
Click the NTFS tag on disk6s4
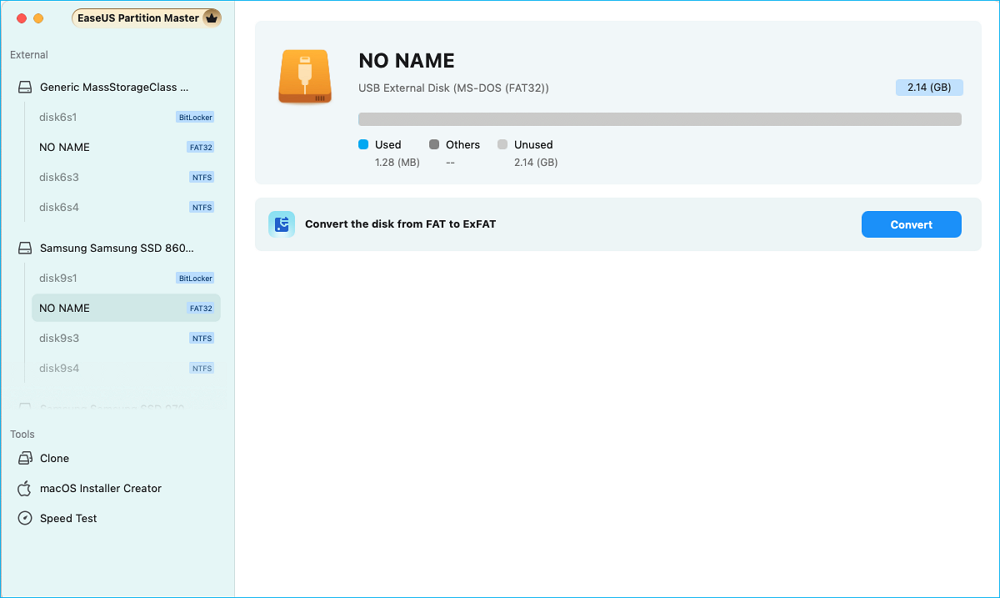202,207
